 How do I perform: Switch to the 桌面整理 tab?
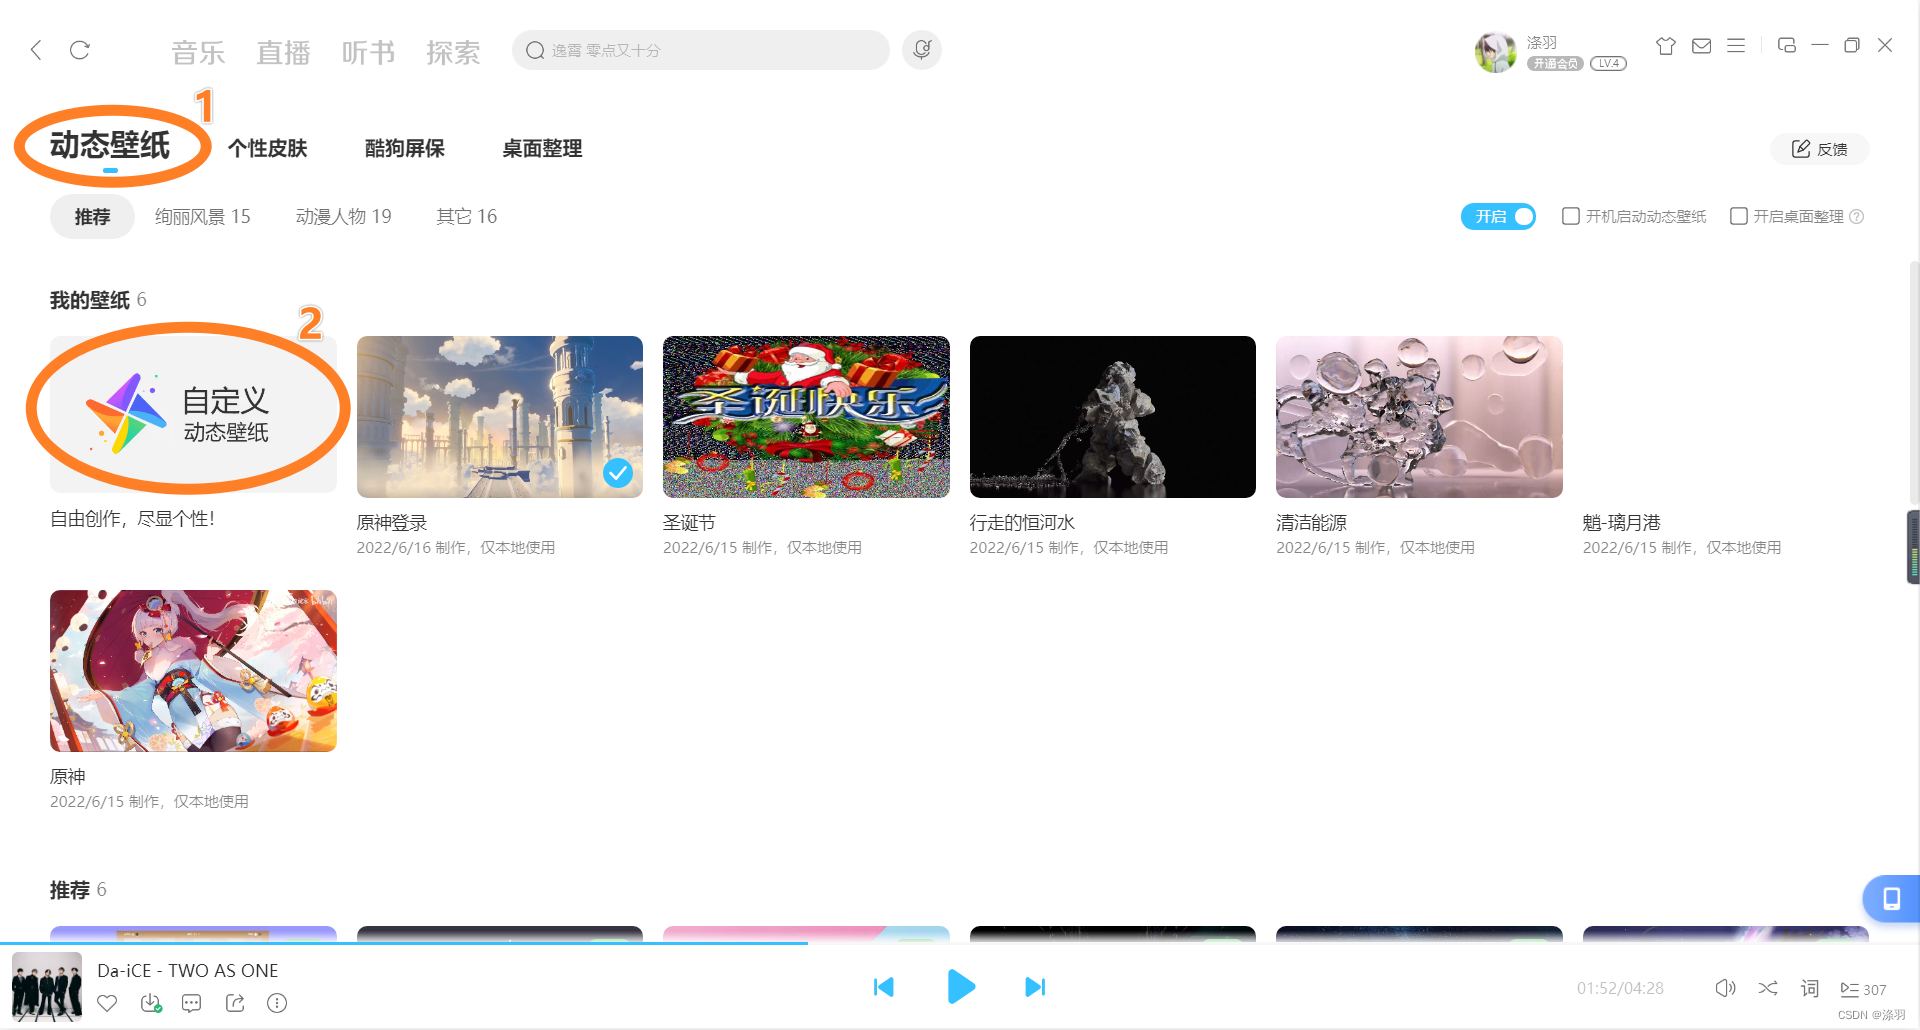pos(542,149)
